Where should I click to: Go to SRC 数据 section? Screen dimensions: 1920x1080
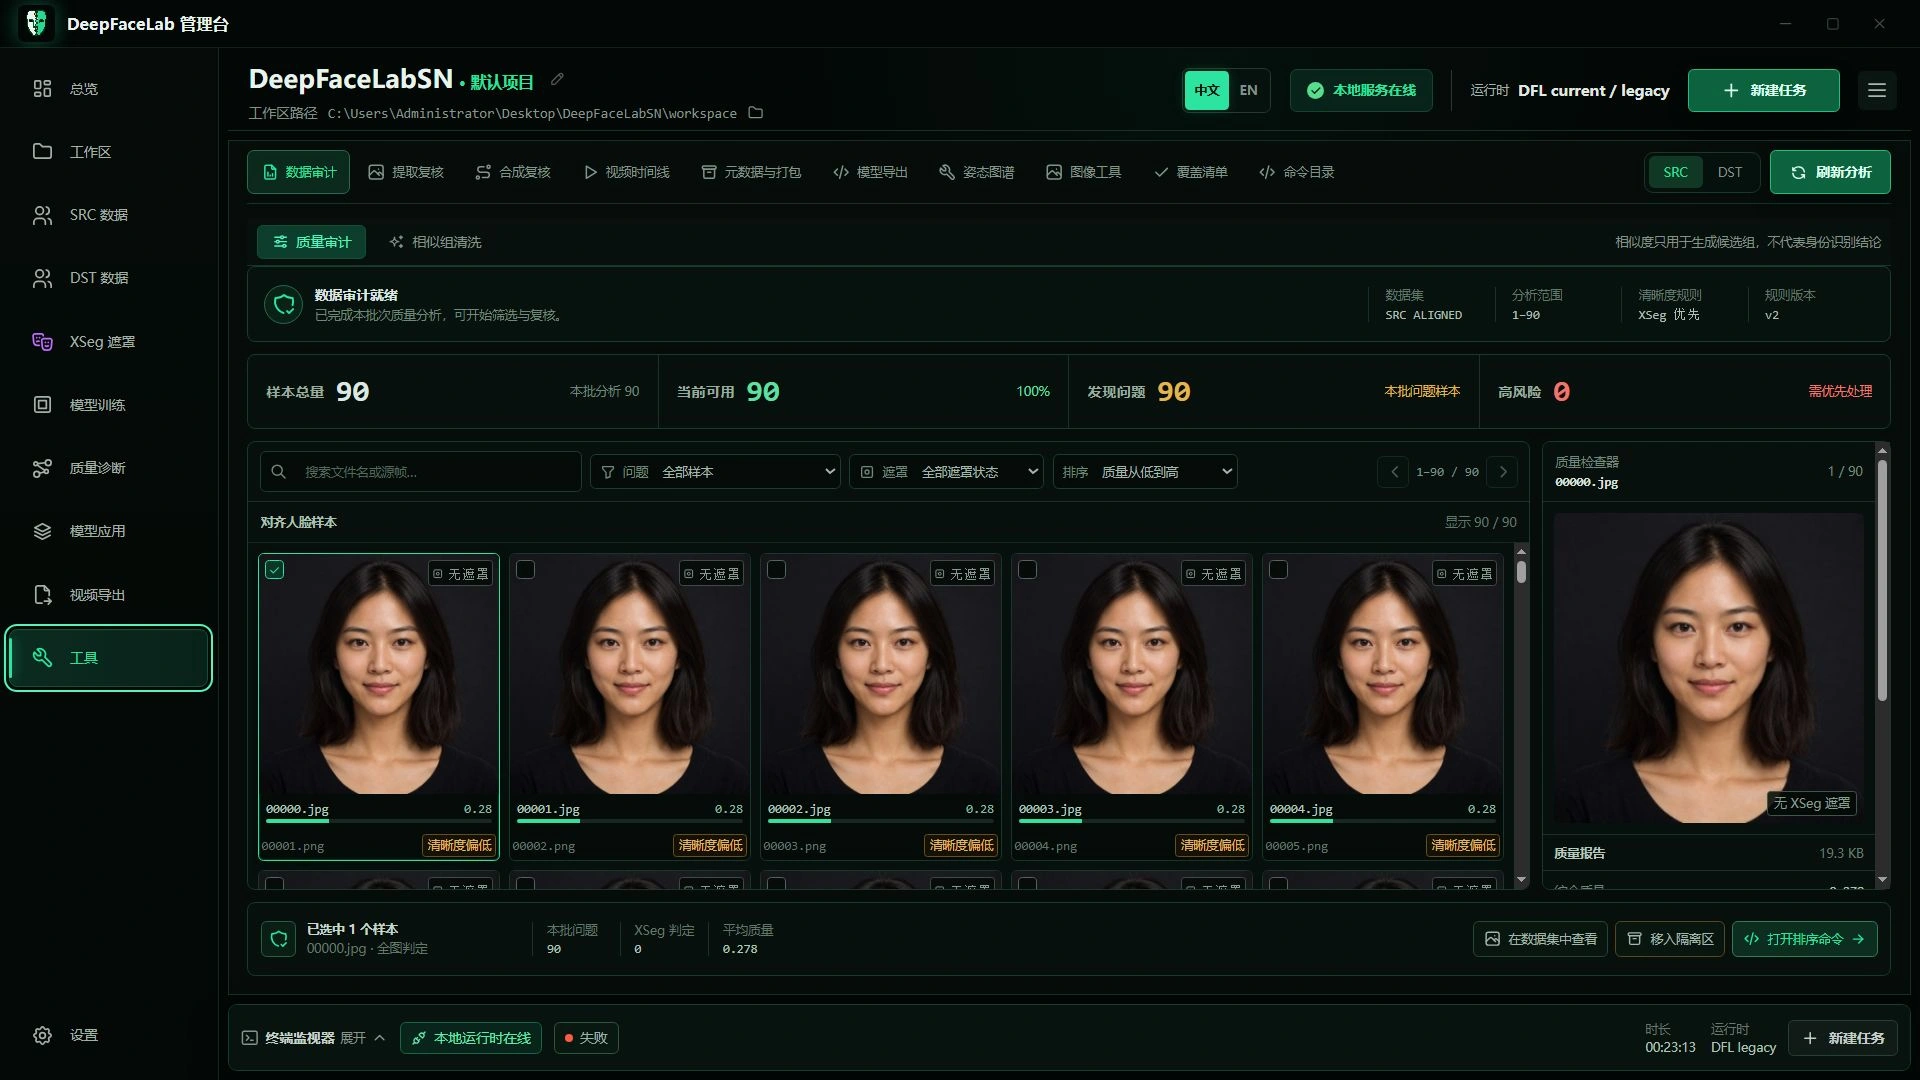tap(108, 215)
